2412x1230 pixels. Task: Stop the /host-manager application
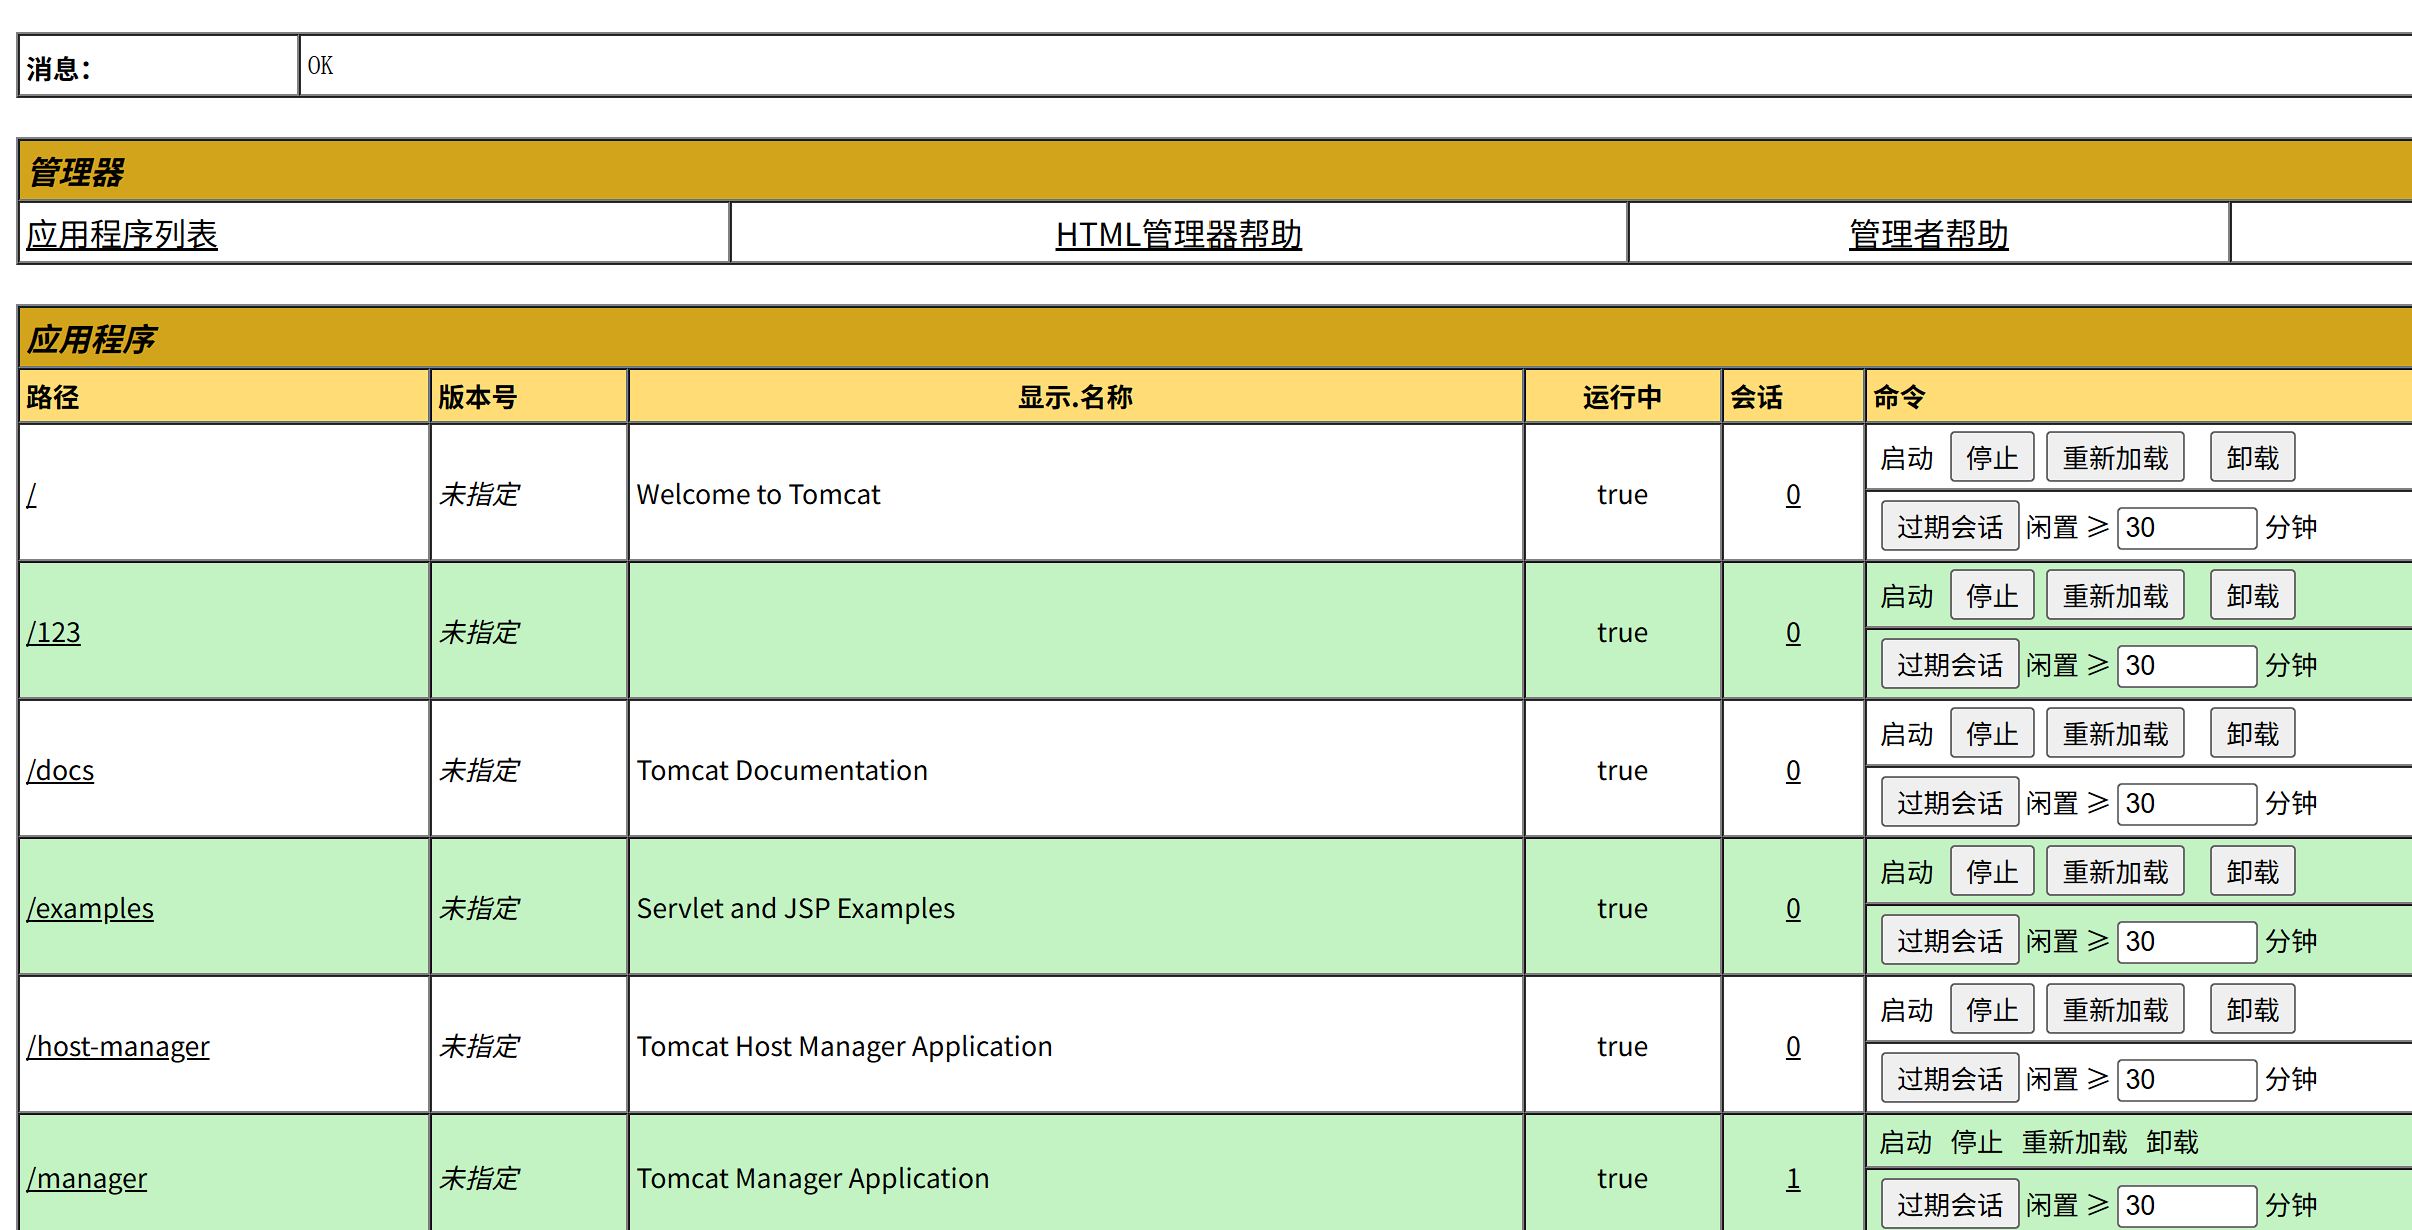[x=1991, y=1010]
